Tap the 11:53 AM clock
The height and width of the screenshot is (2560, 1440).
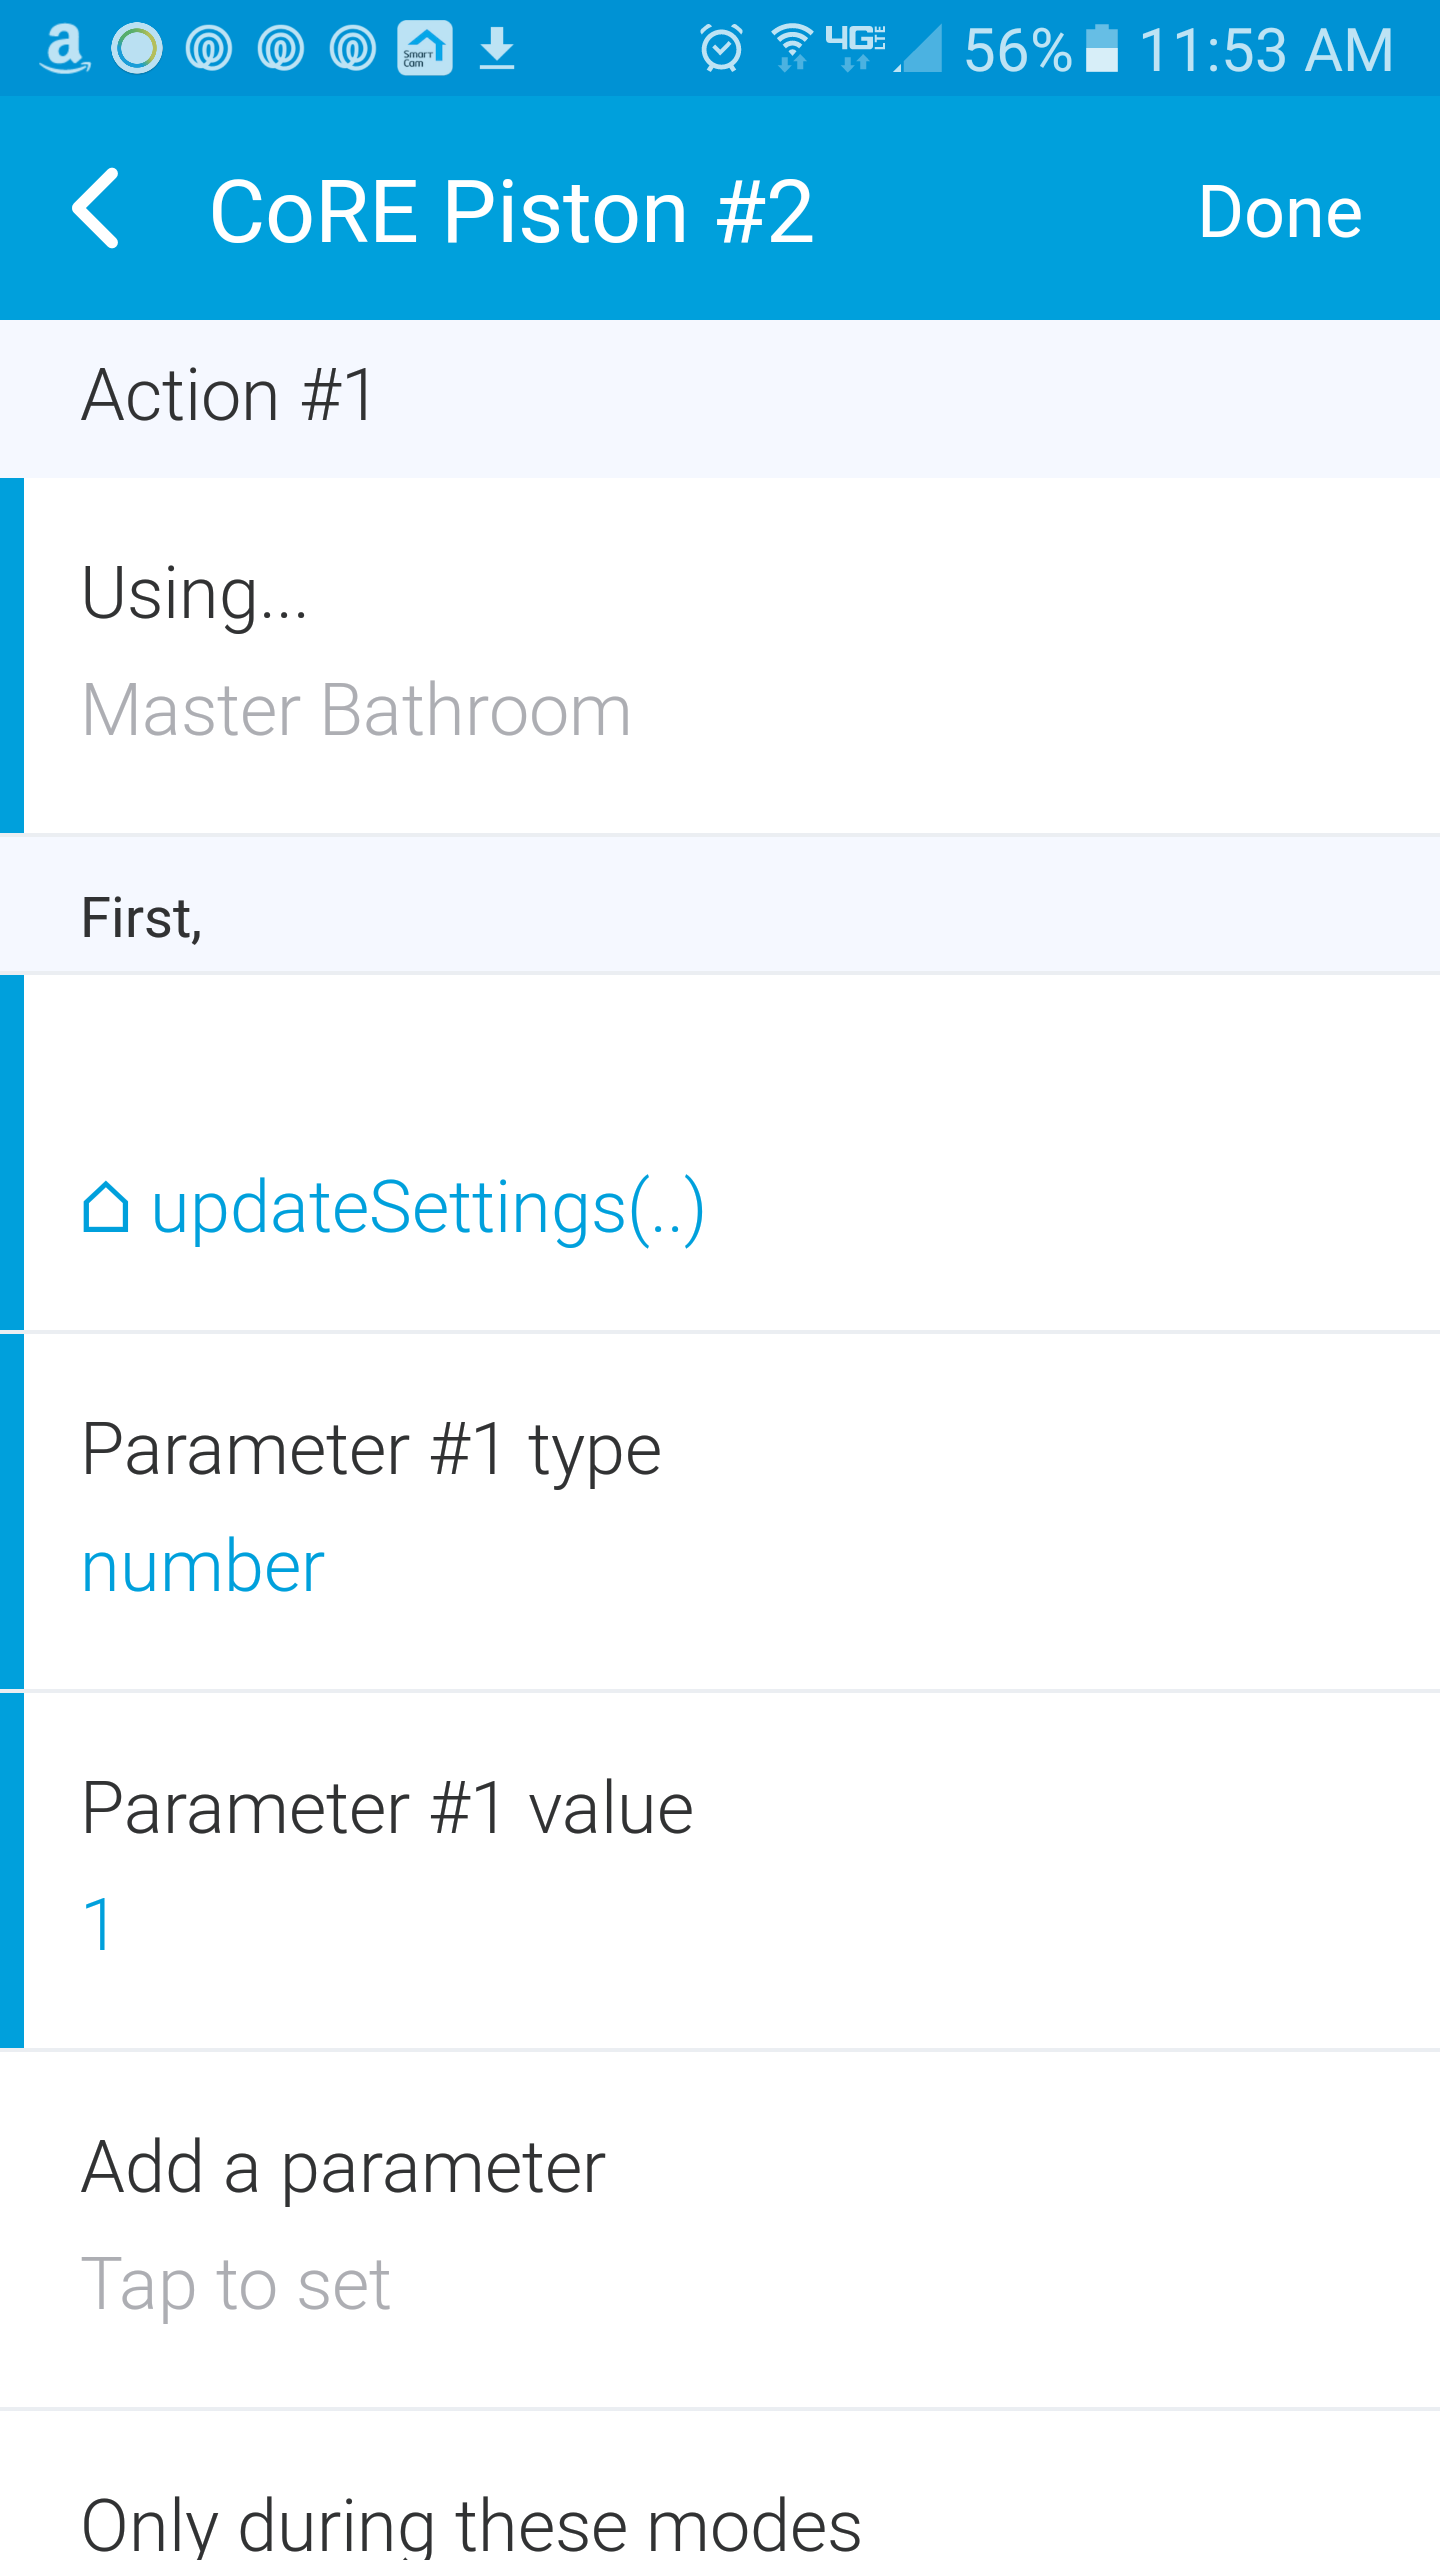pos(1266,48)
